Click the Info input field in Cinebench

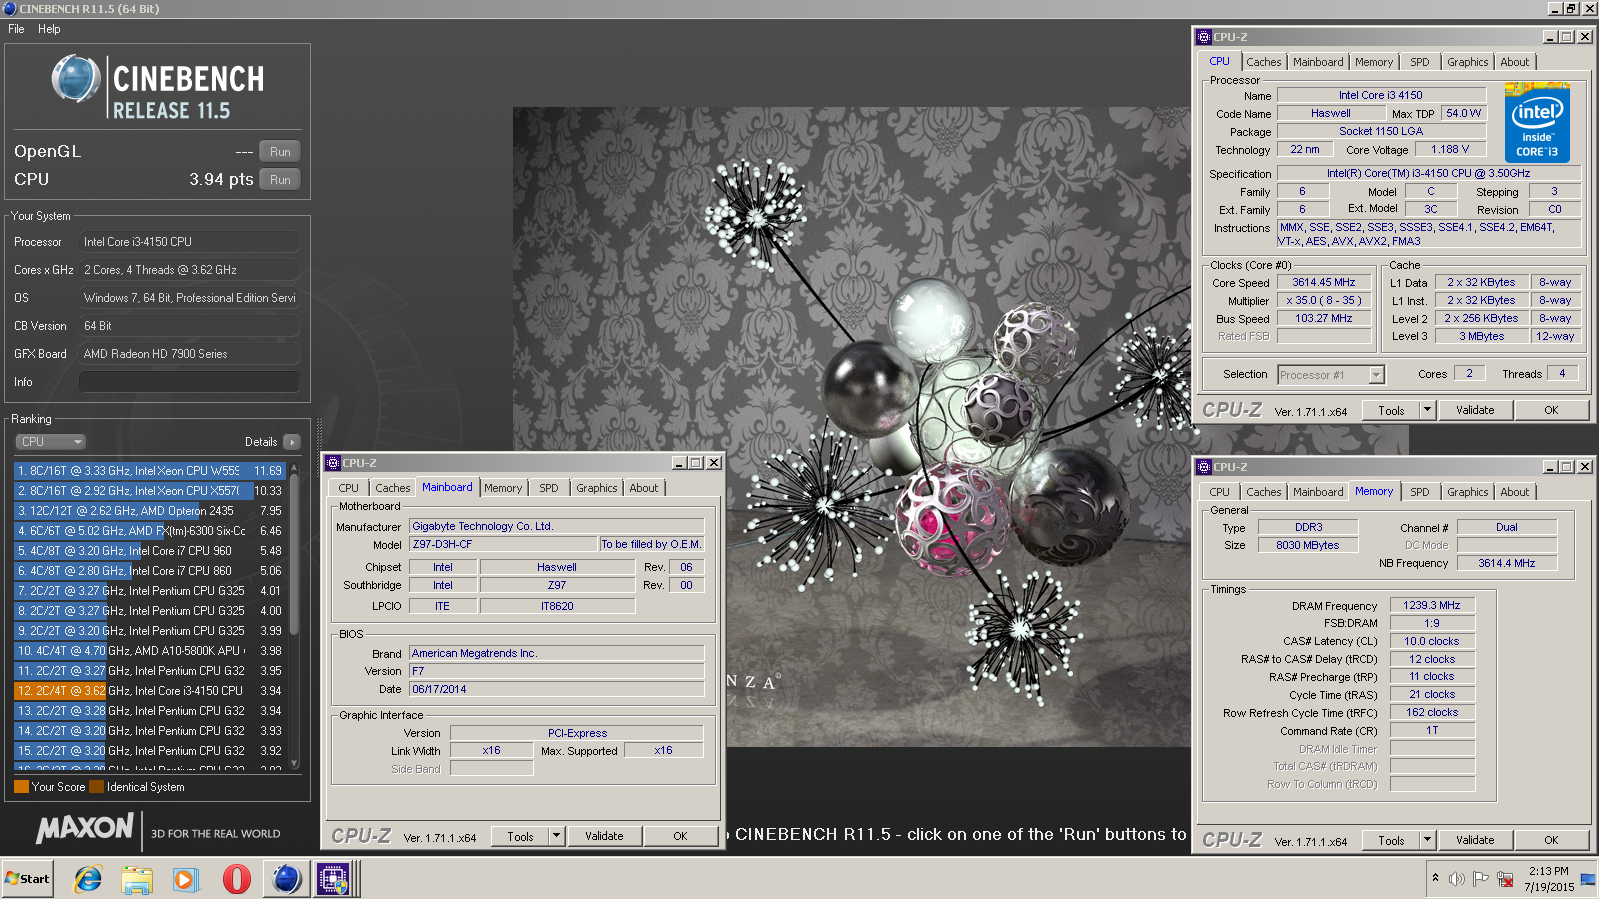click(189, 382)
